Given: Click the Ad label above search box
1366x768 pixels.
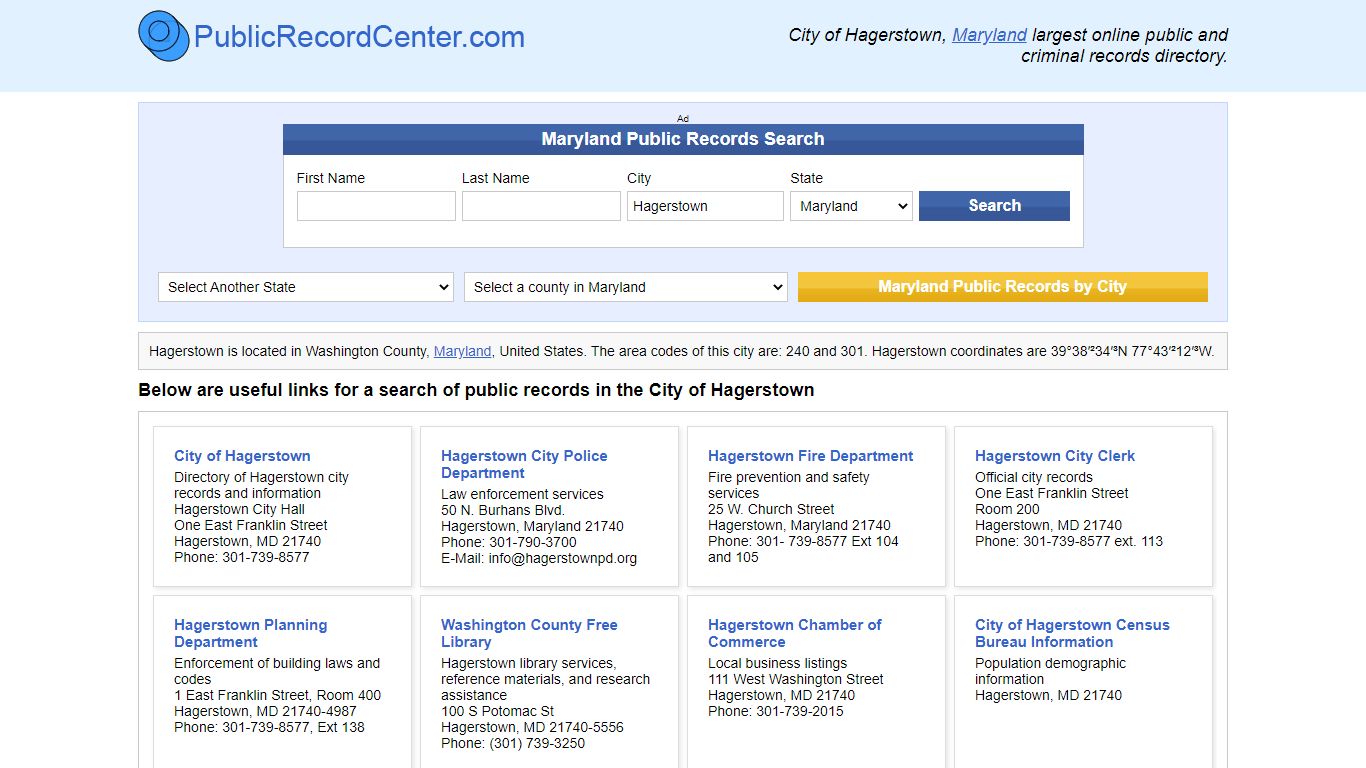Looking at the screenshot, I should pyautogui.click(x=683, y=118).
